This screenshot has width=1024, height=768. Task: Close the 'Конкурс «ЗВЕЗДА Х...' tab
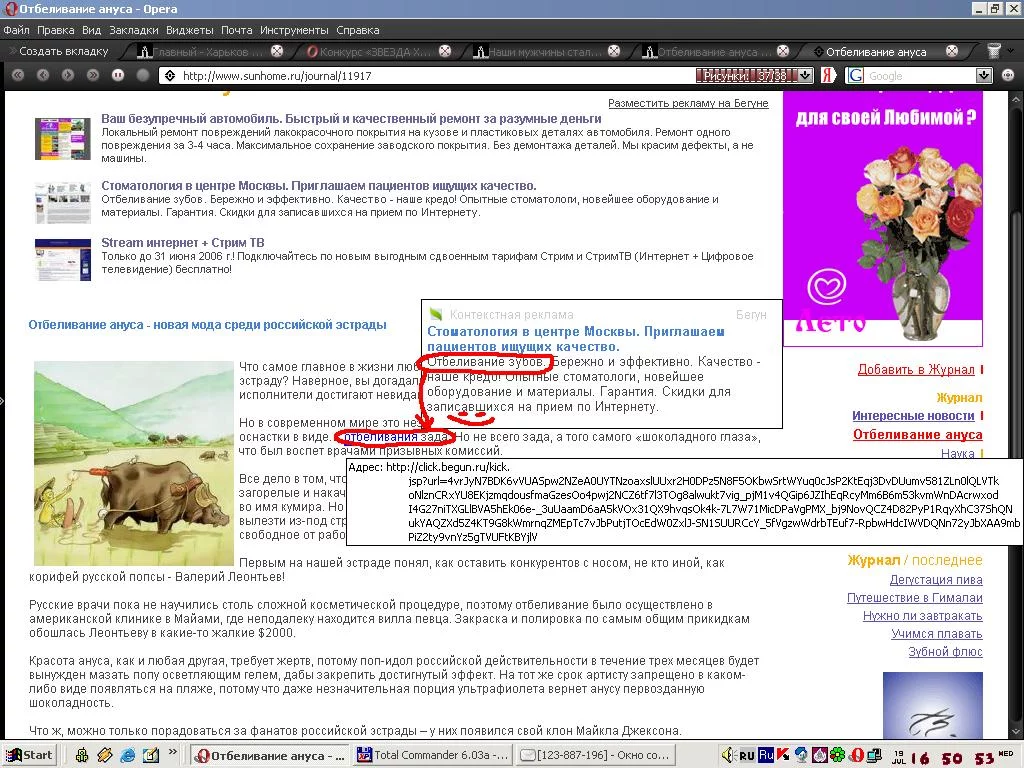pos(445,51)
